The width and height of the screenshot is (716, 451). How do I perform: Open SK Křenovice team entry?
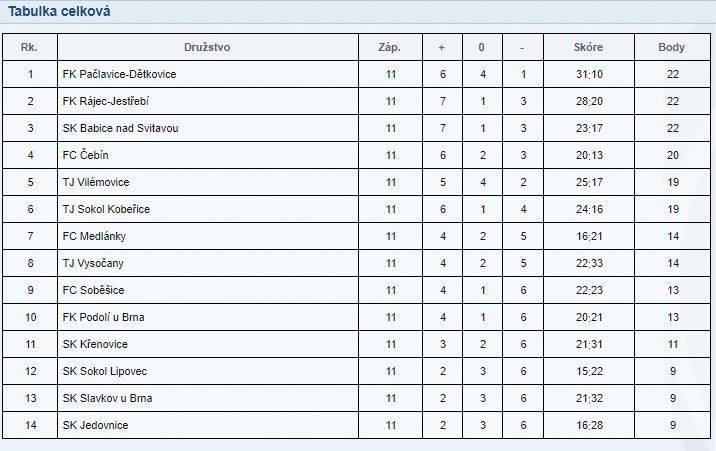95,344
